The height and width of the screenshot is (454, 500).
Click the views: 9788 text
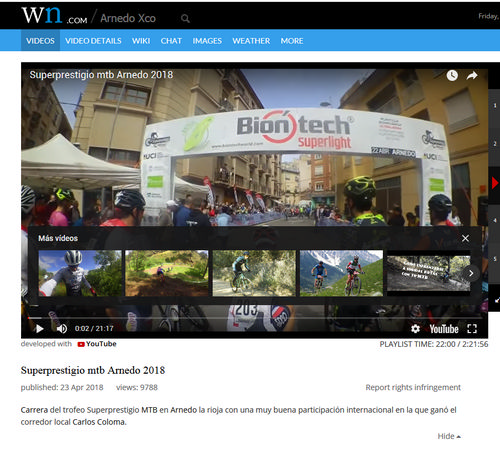coord(137,387)
